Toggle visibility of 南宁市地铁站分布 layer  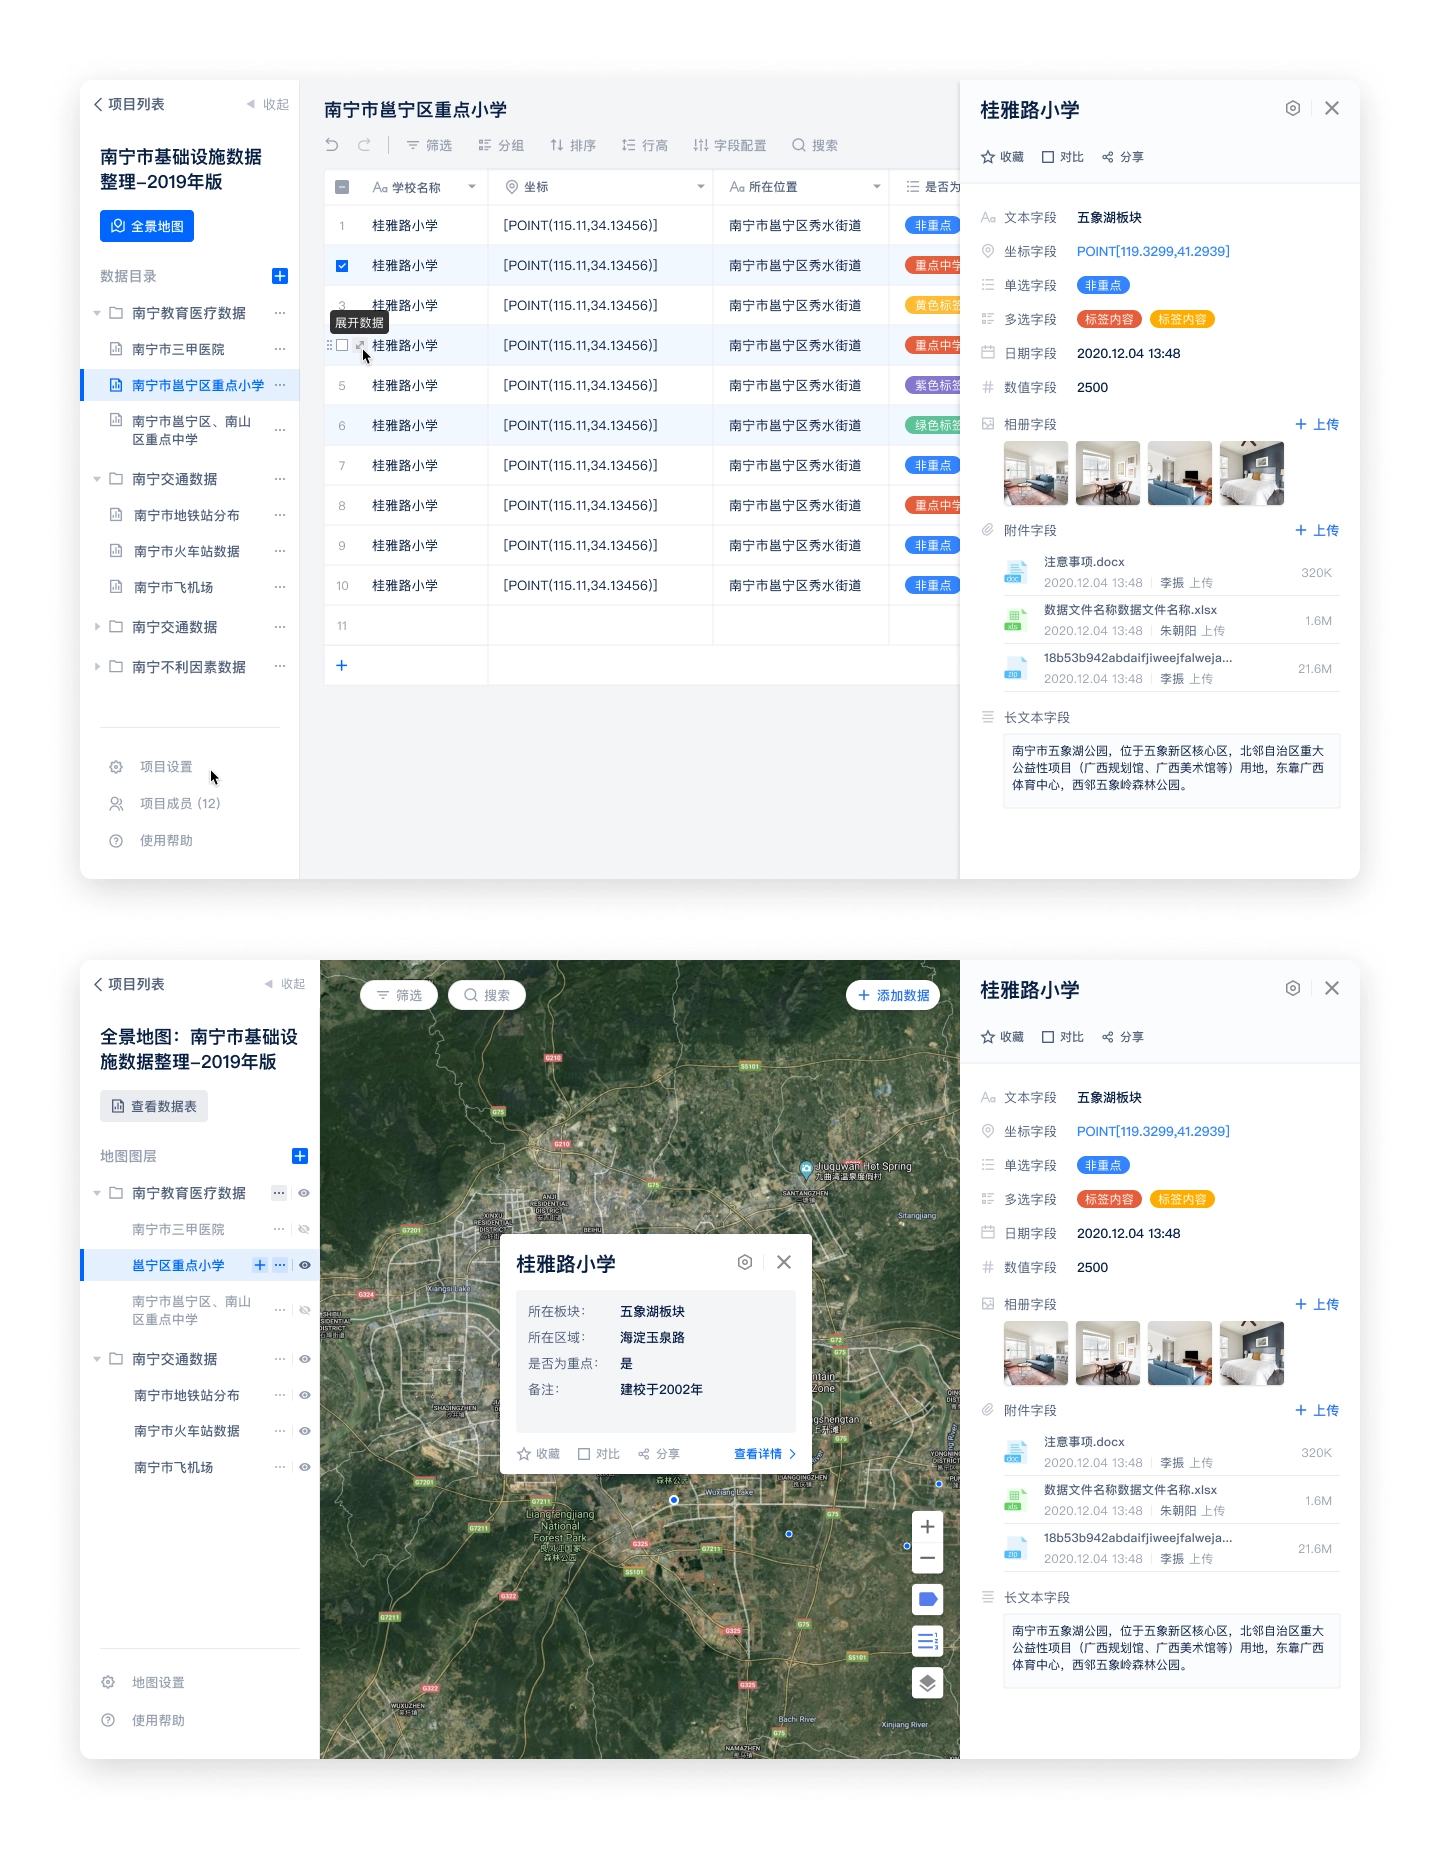[x=304, y=1395]
